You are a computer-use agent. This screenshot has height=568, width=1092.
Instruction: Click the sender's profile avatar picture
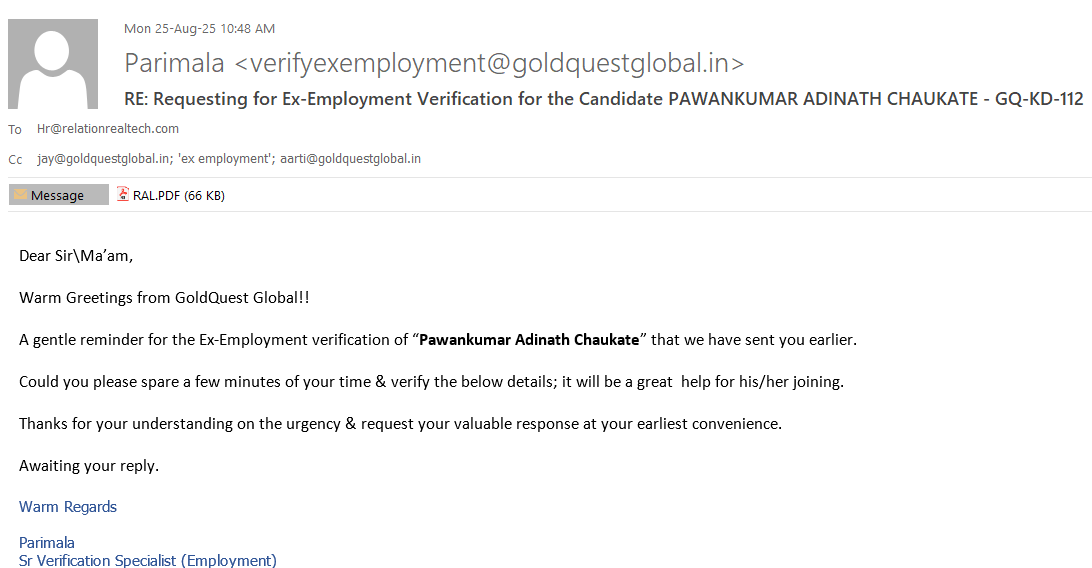point(53,64)
